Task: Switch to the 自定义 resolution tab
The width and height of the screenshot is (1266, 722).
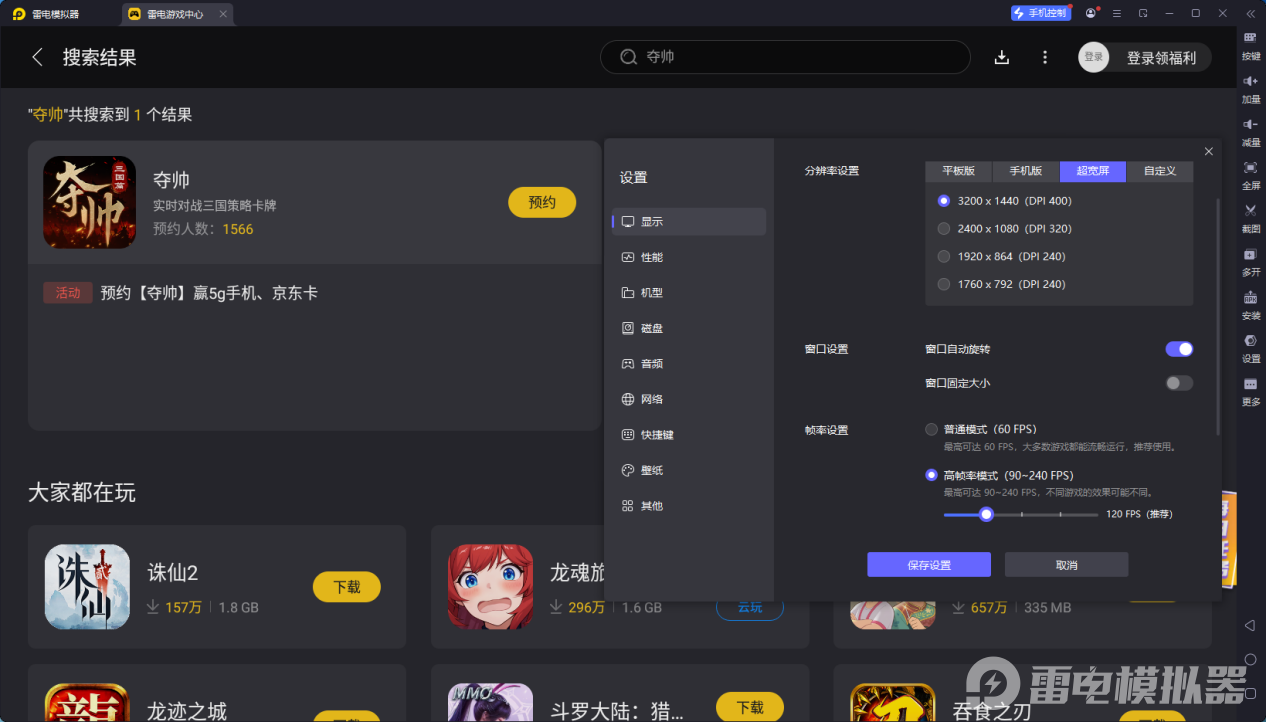Action: point(1160,171)
